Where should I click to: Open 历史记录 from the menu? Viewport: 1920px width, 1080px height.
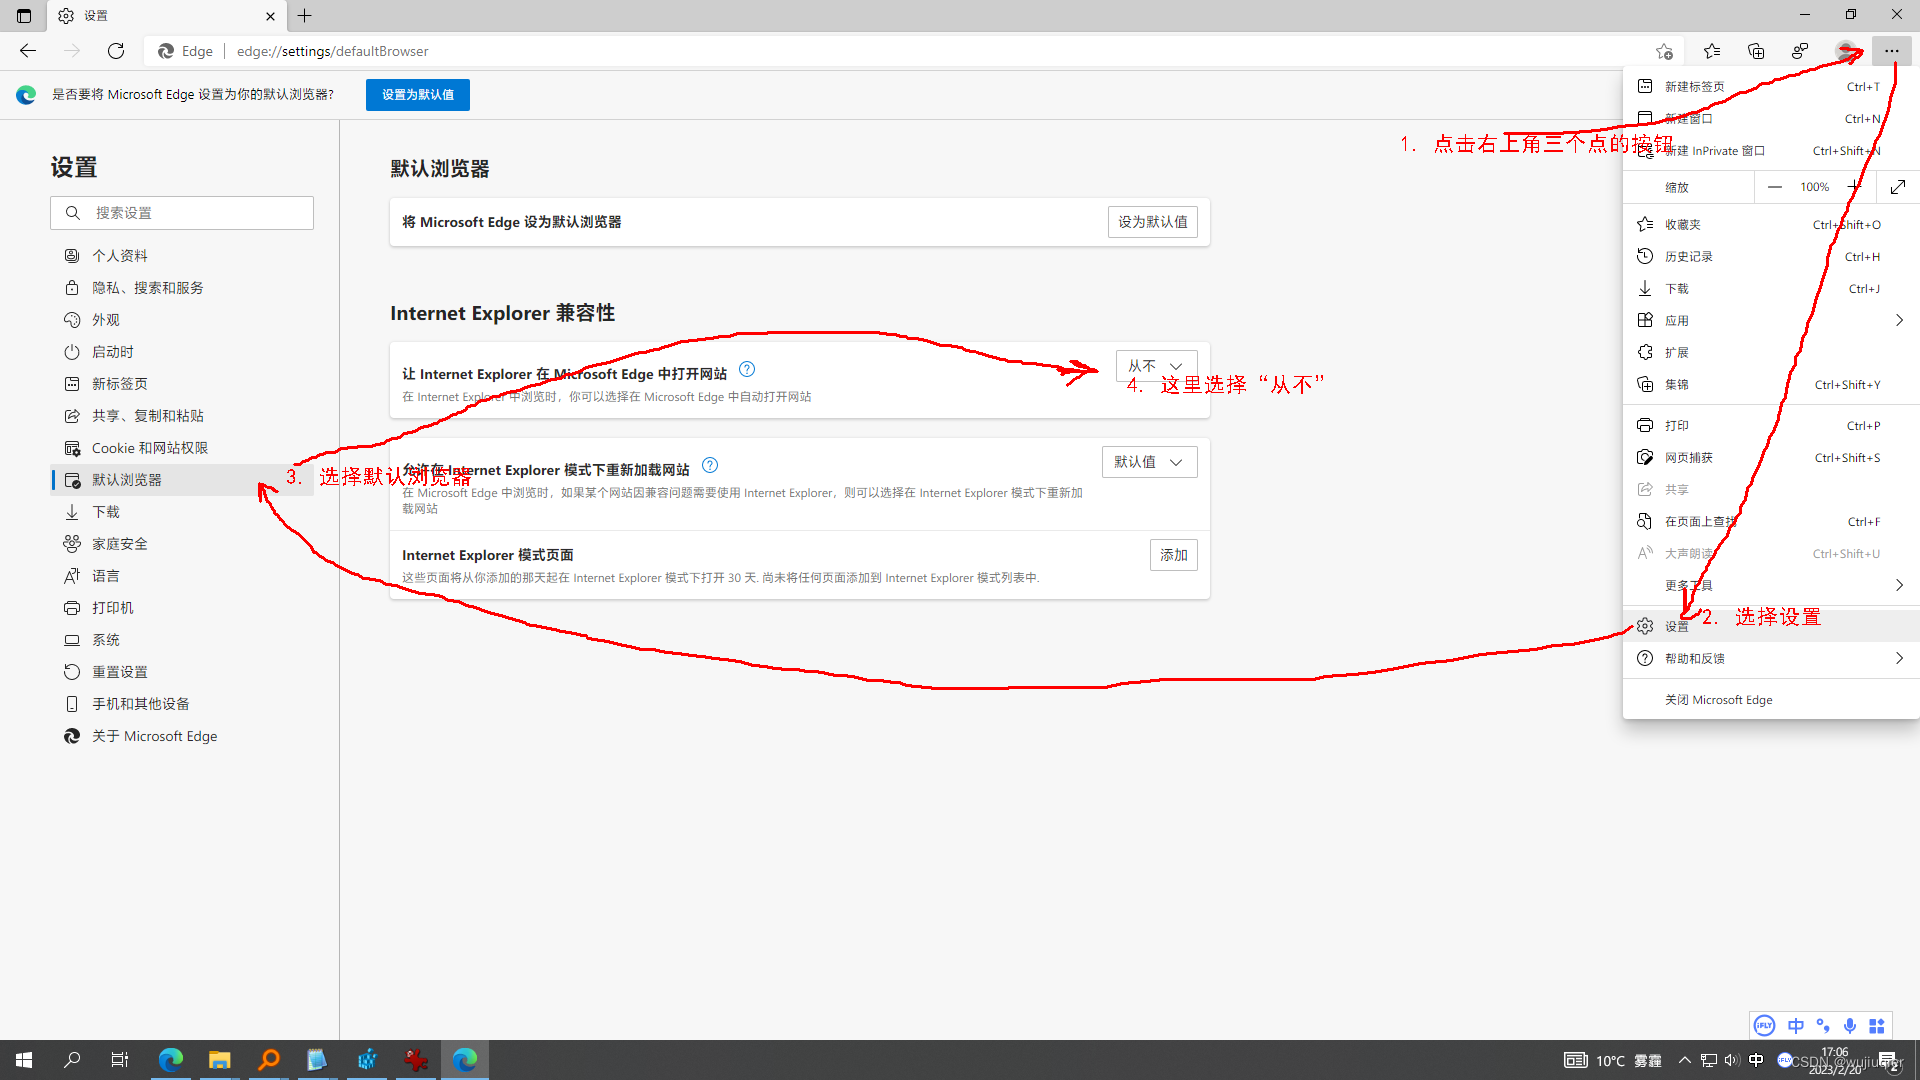[x=1771, y=257]
